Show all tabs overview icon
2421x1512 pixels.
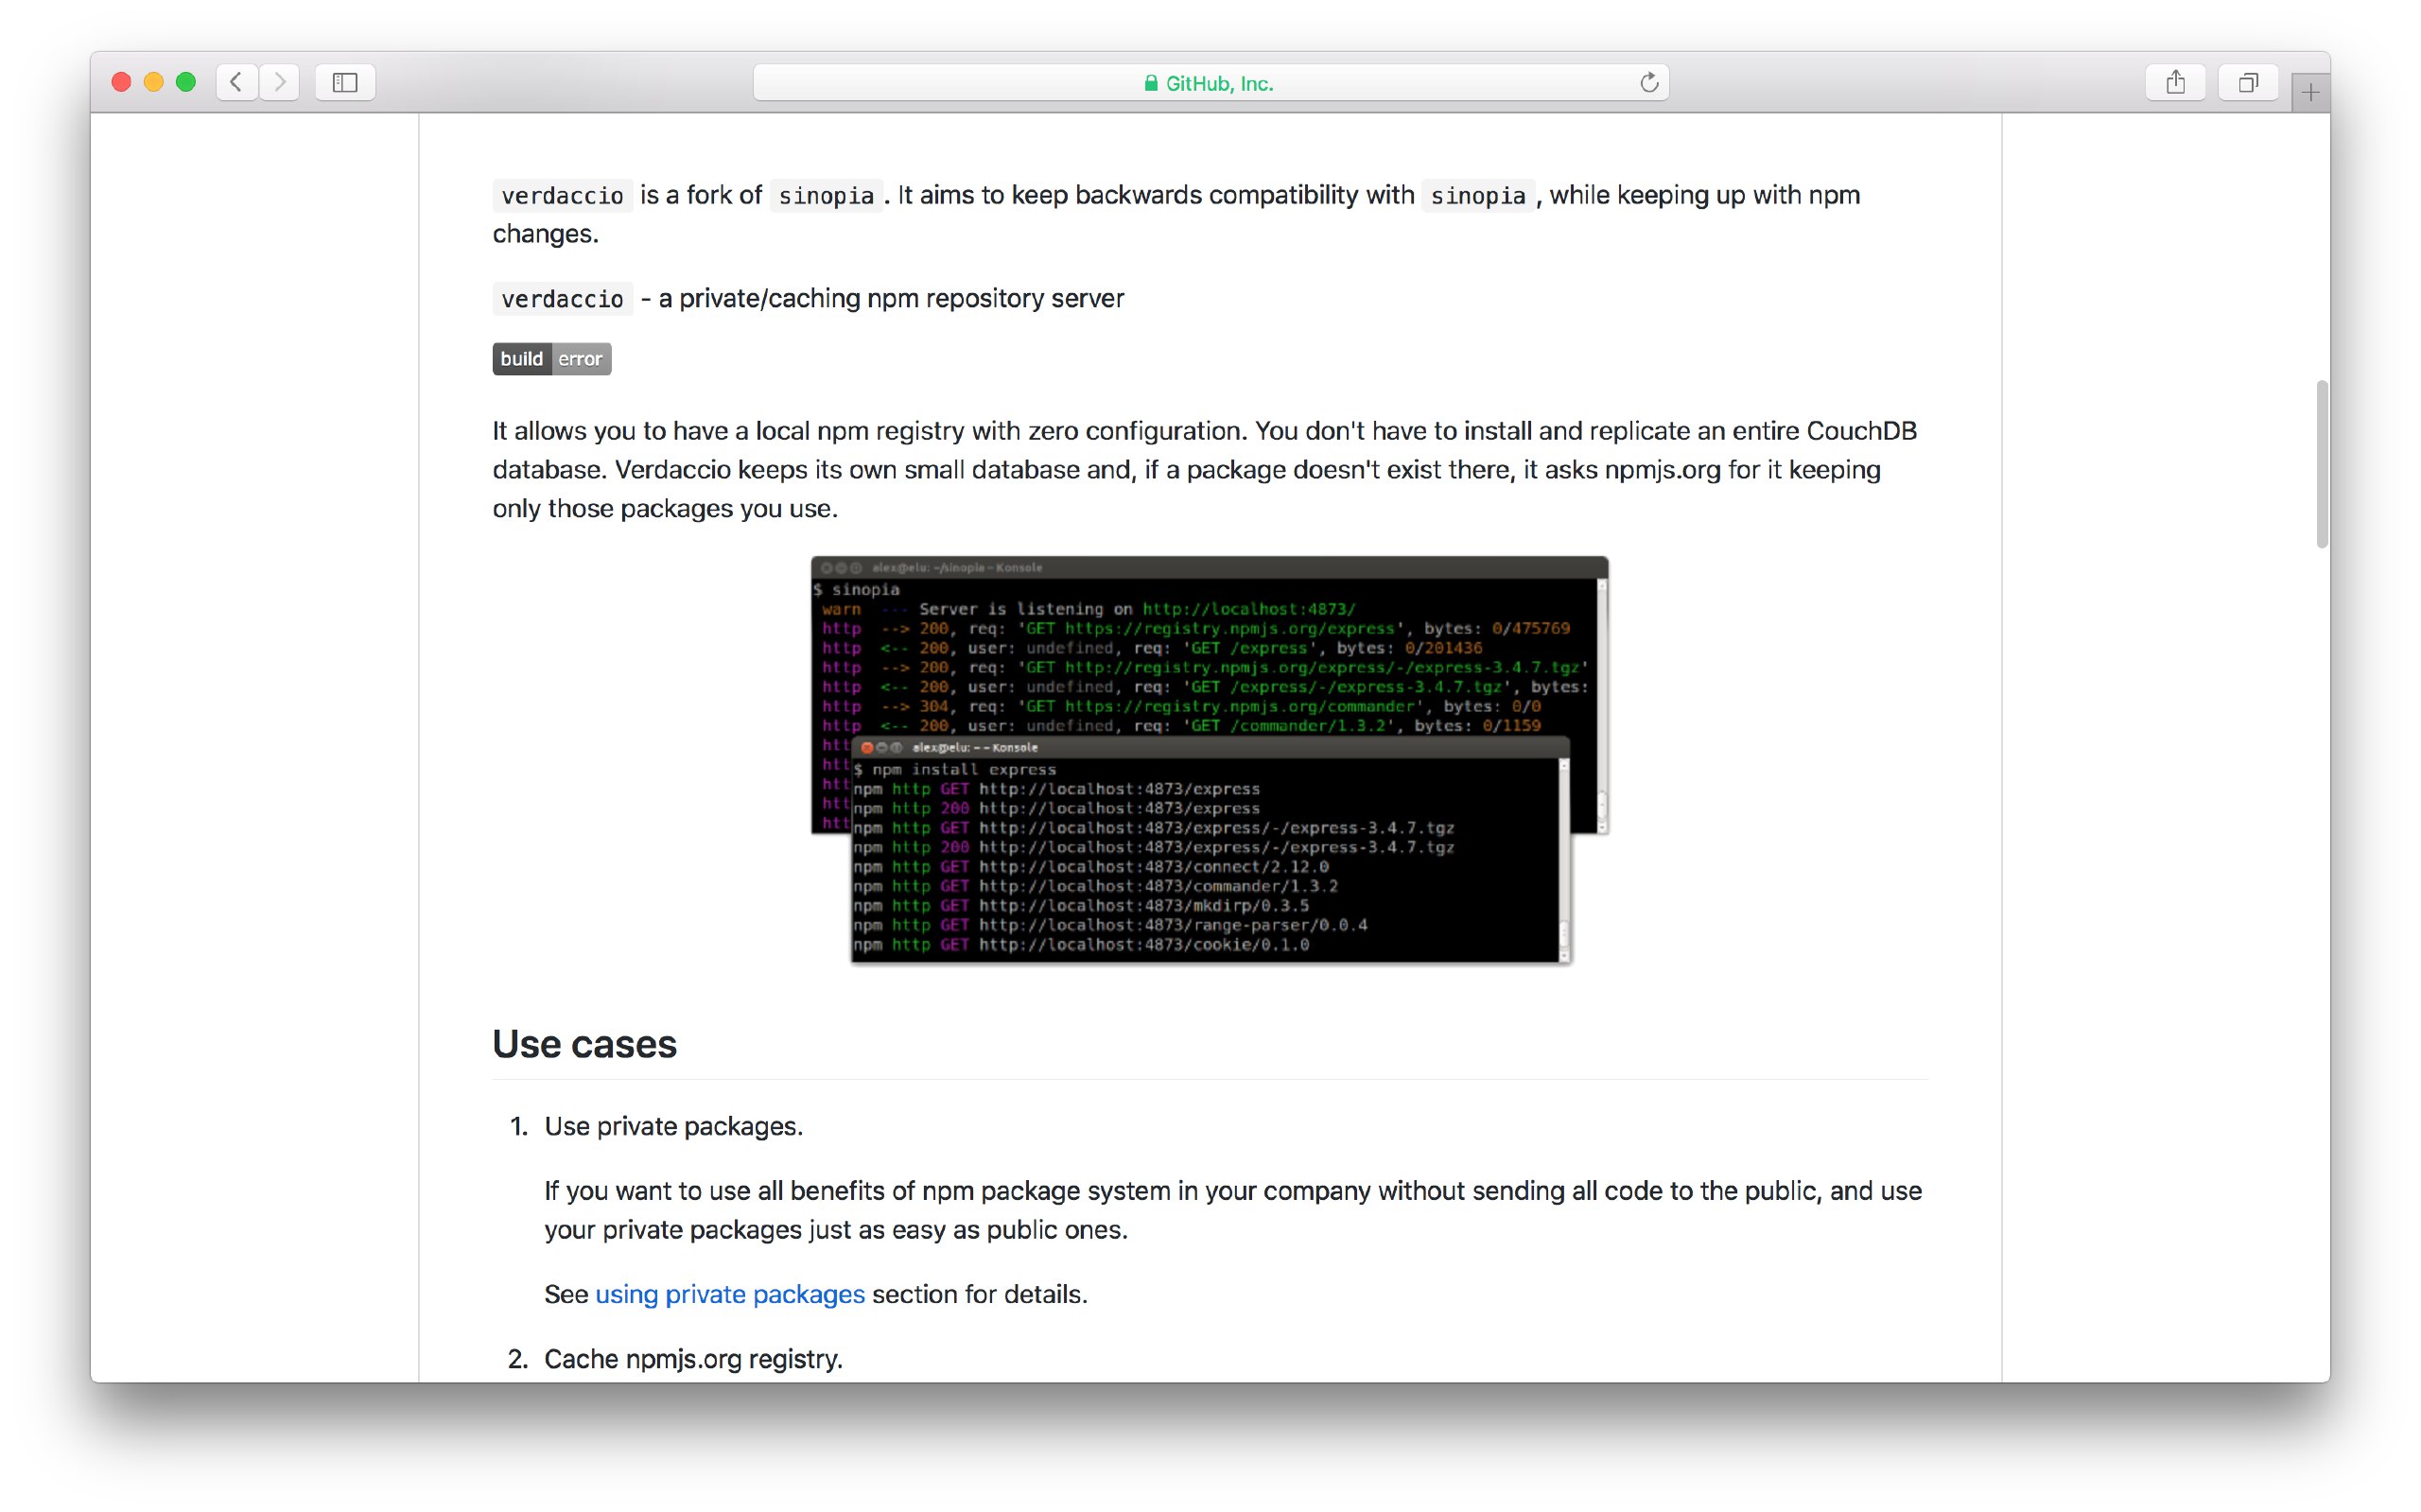pos(2248,82)
